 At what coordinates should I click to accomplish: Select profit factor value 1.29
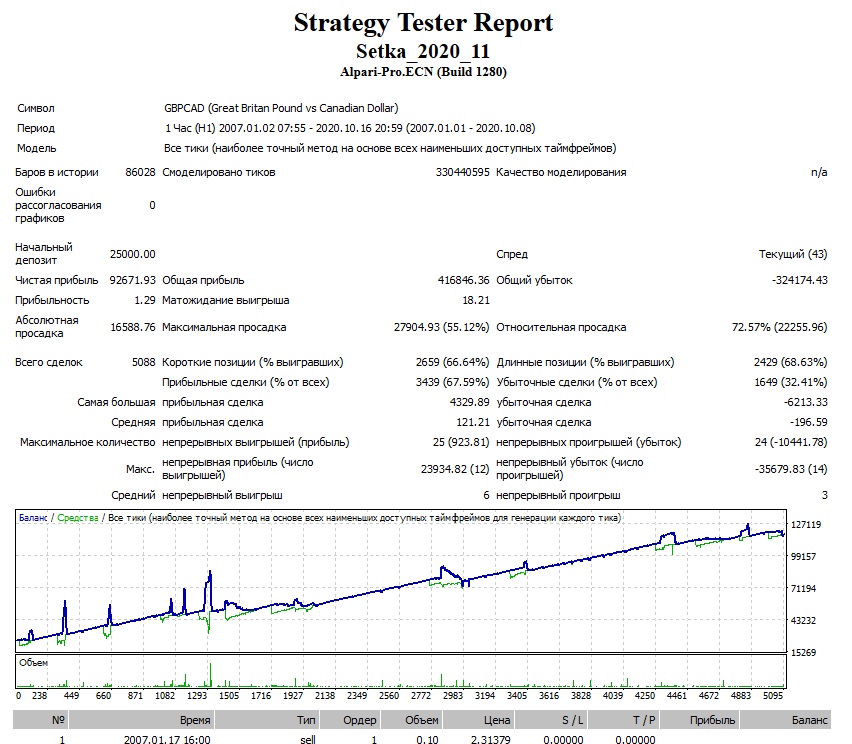click(x=145, y=300)
